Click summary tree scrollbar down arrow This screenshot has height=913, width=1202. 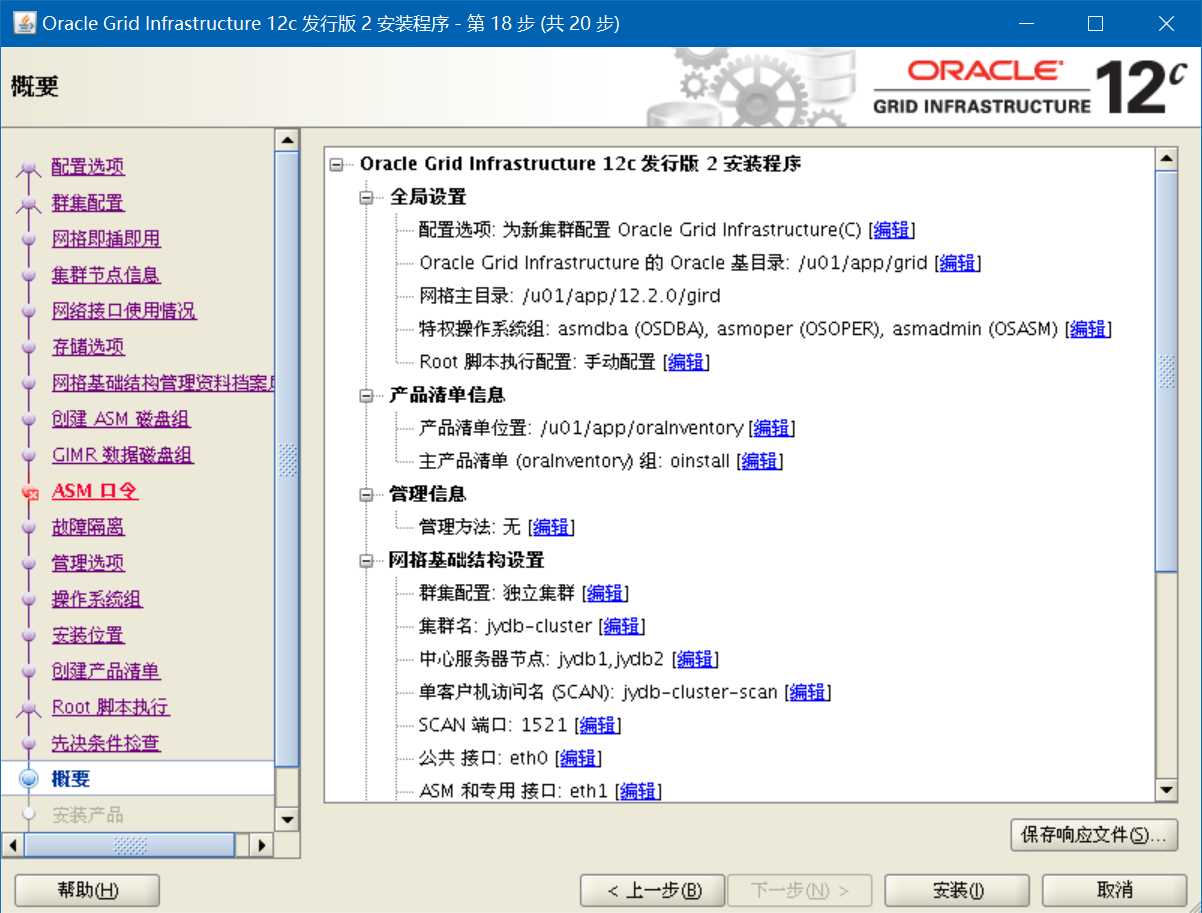[x=1166, y=791]
